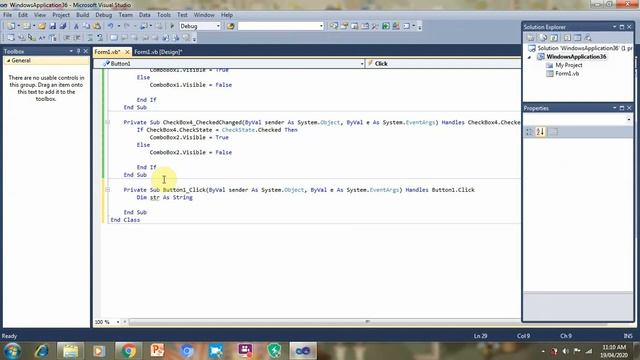Click the New Project toolbar icon
Image resolution: width=640 pixels, height=360 pixels.
click(x=11, y=26)
